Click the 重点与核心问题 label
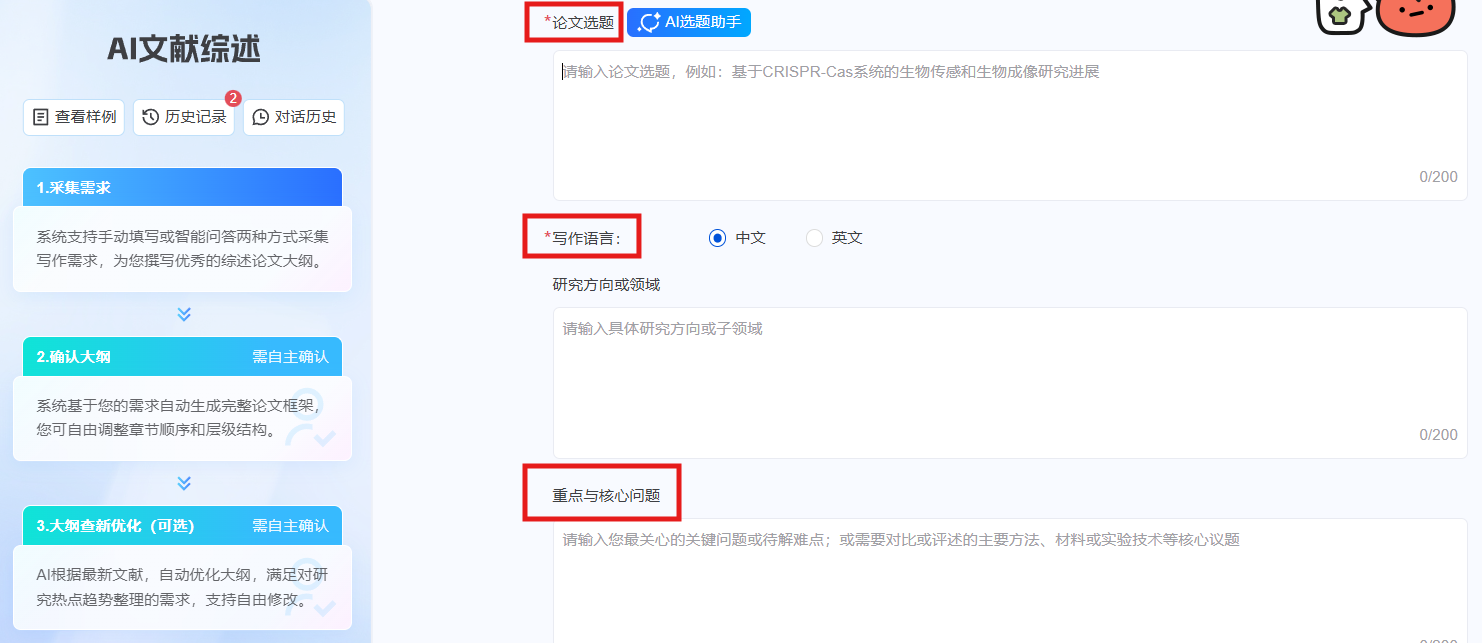Image resolution: width=1482 pixels, height=643 pixels. click(x=606, y=495)
